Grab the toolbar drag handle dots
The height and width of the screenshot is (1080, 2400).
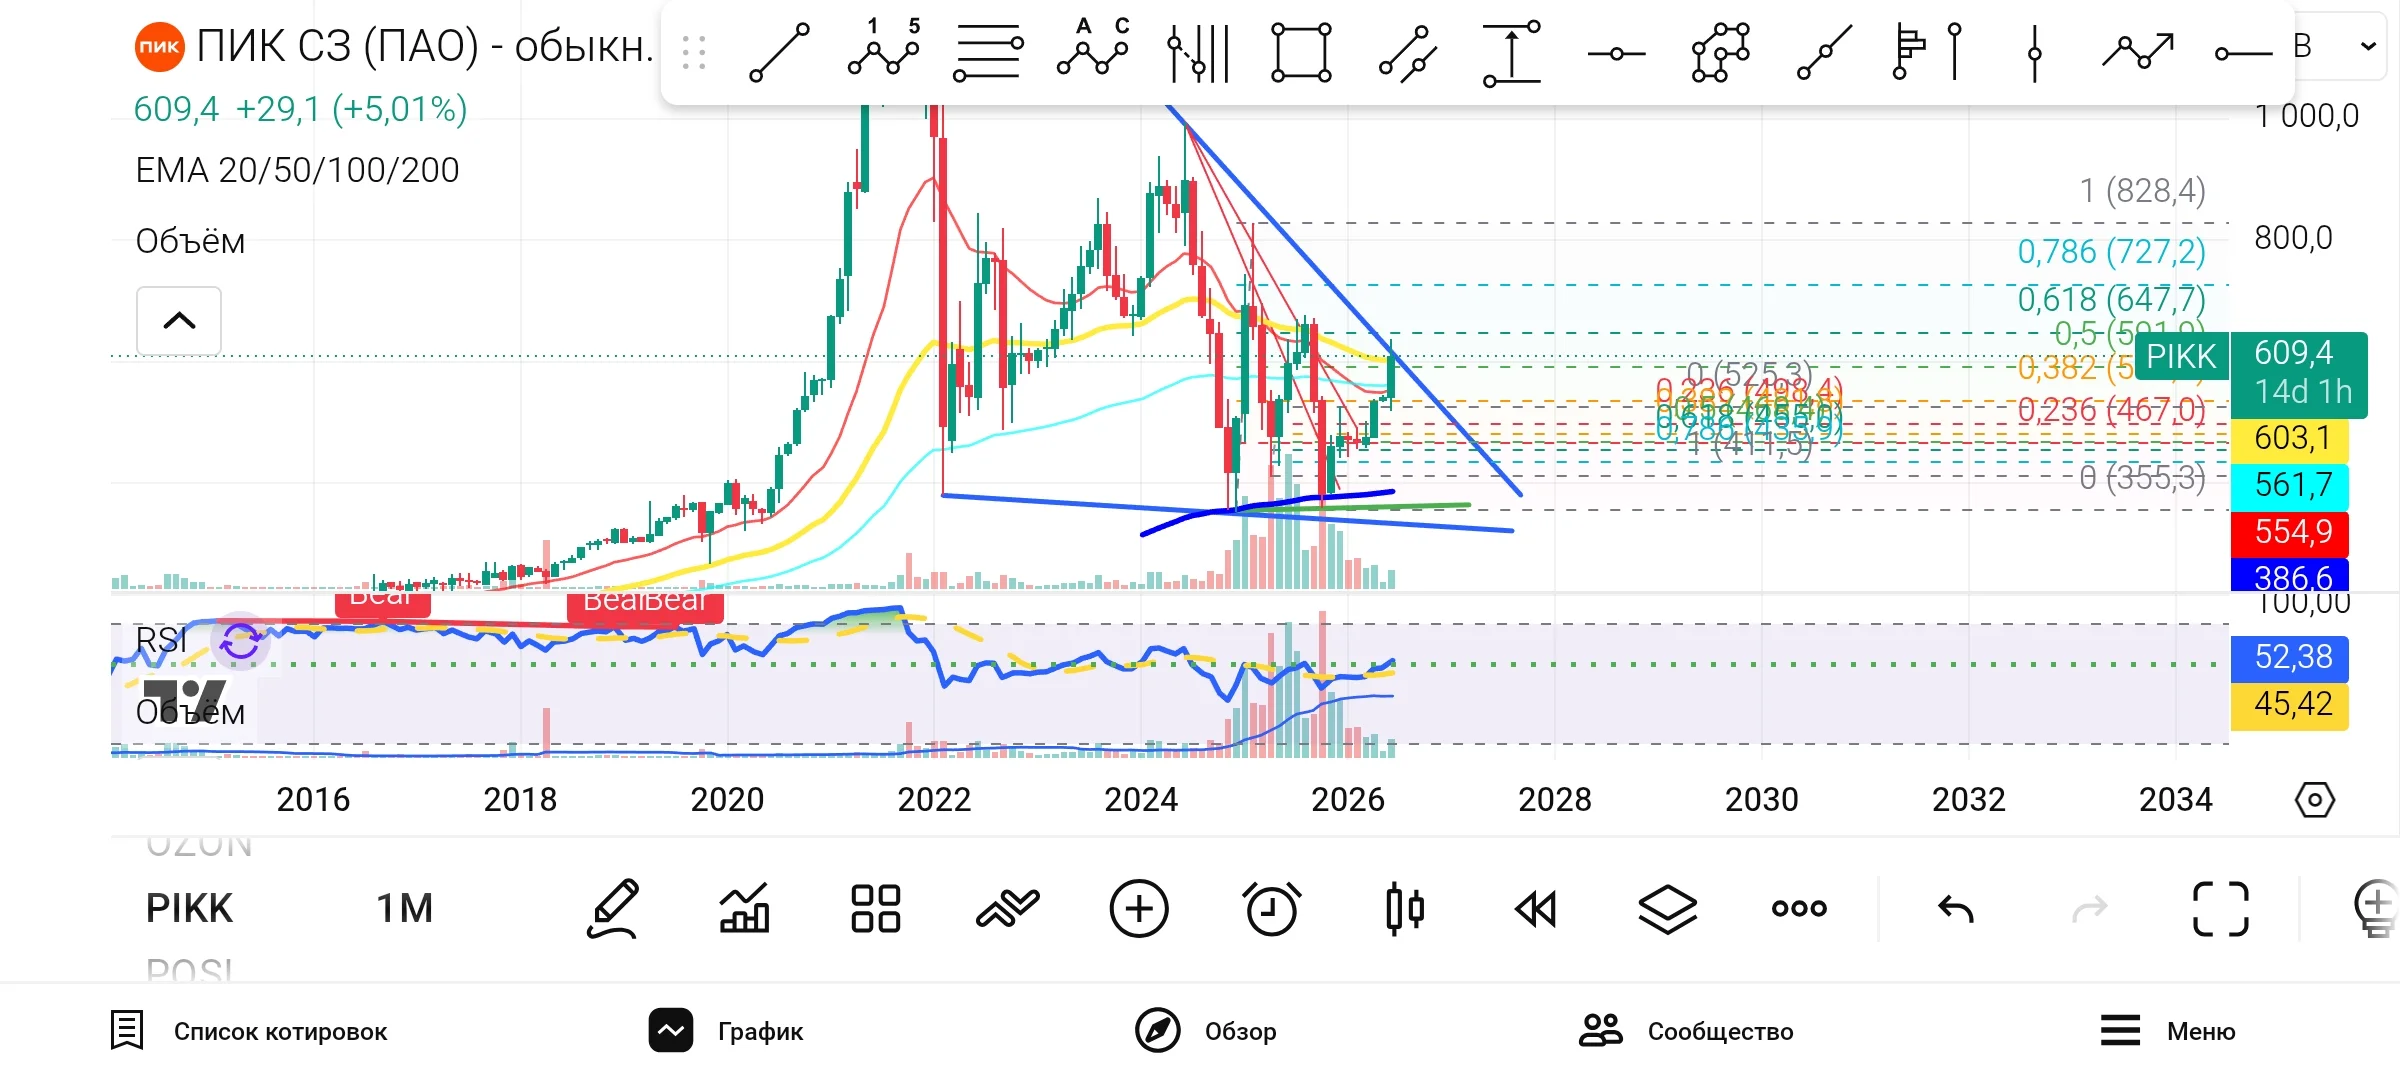[694, 52]
